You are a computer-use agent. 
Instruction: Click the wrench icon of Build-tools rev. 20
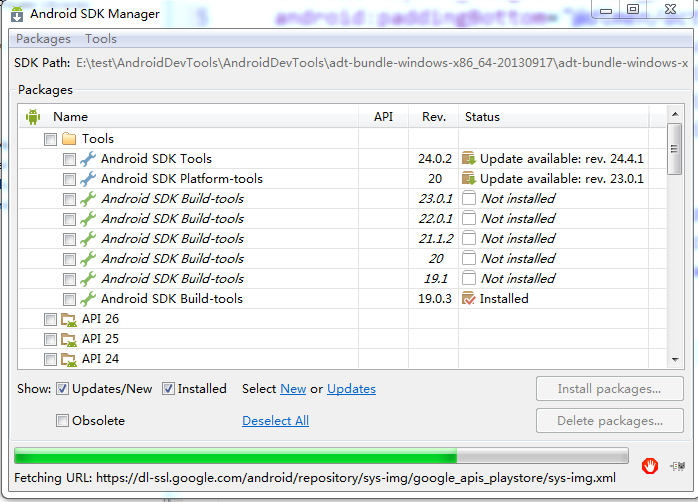(88, 259)
